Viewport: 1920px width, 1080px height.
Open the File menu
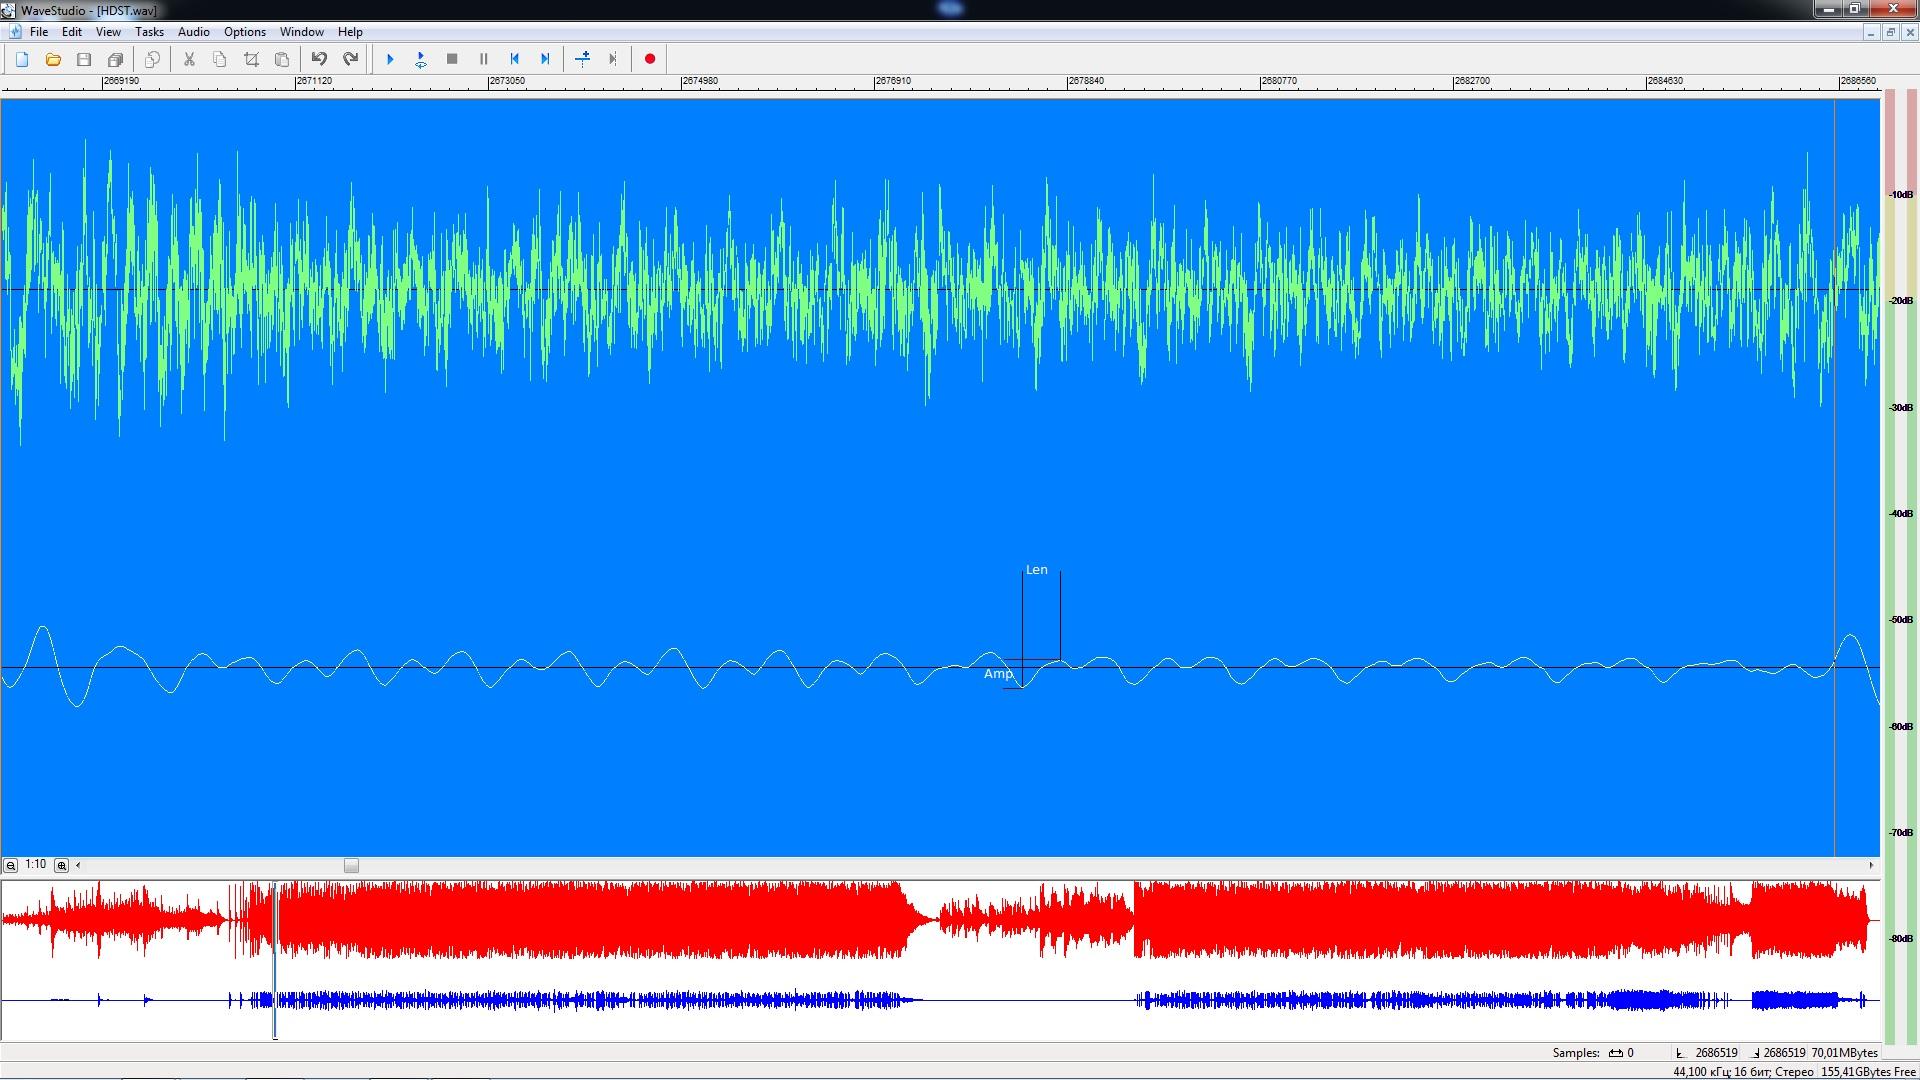coord(39,32)
